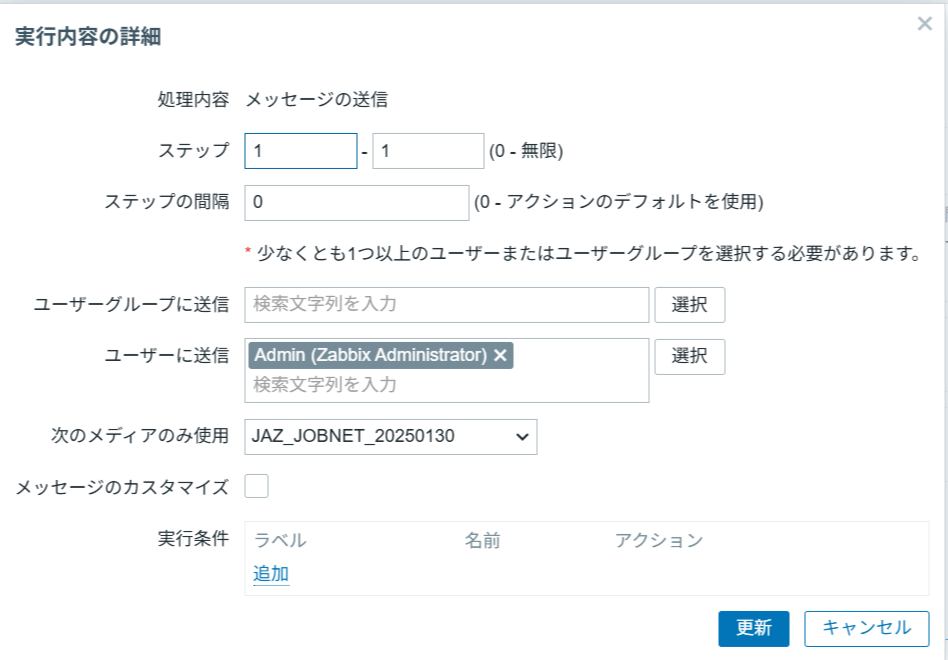This screenshot has height=660, width=948.
Task: Remove the Admin (Zabbix Administrator) user tag
Action: [501, 355]
